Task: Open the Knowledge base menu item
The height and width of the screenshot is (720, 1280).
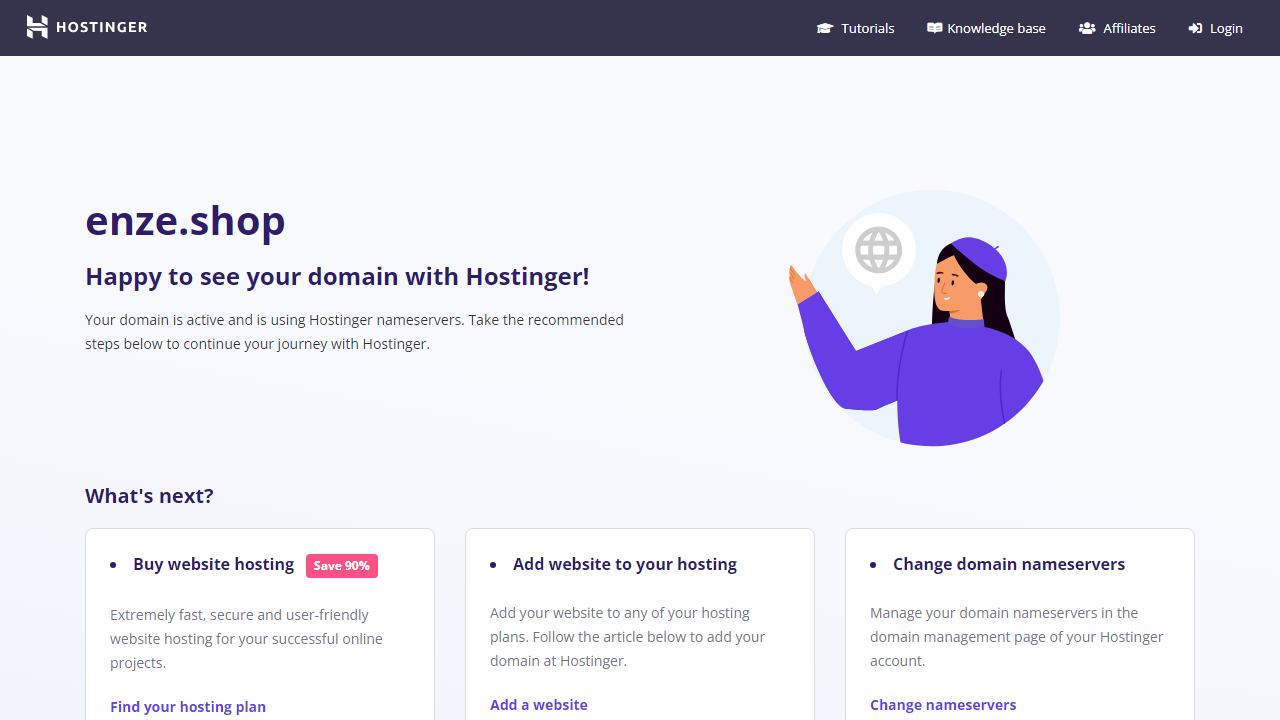Action: coord(986,28)
